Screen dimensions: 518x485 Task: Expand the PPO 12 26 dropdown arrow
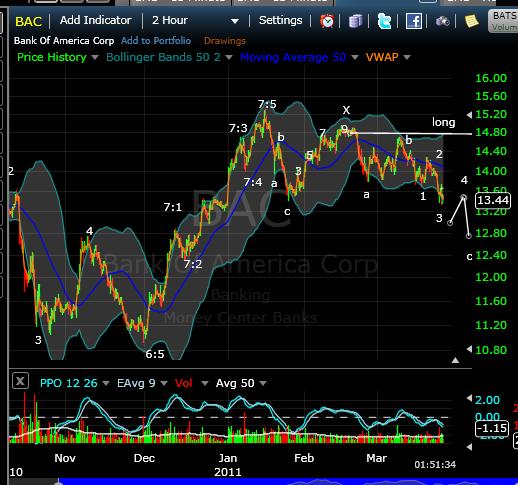(106, 383)
